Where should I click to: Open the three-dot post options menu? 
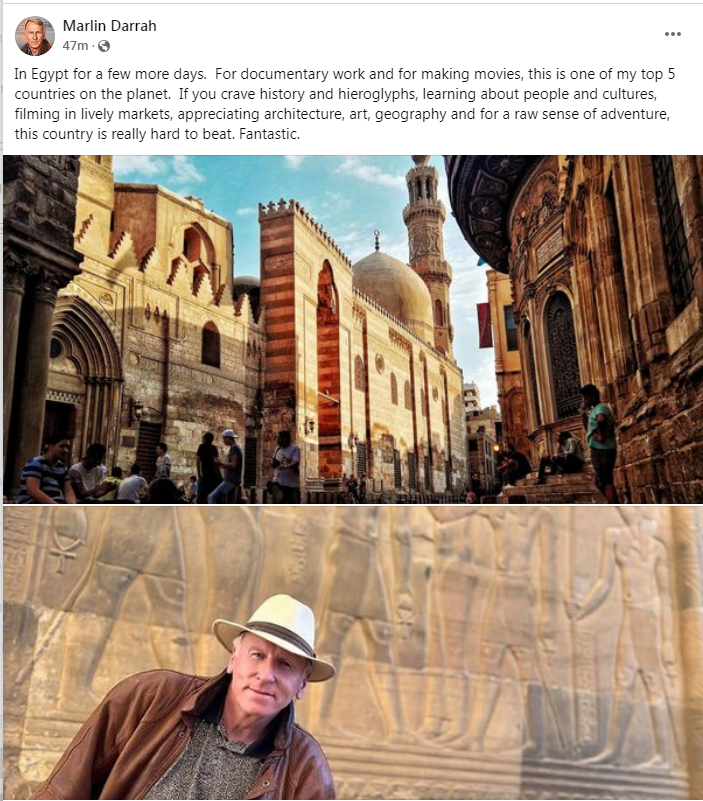pos(672,34)
